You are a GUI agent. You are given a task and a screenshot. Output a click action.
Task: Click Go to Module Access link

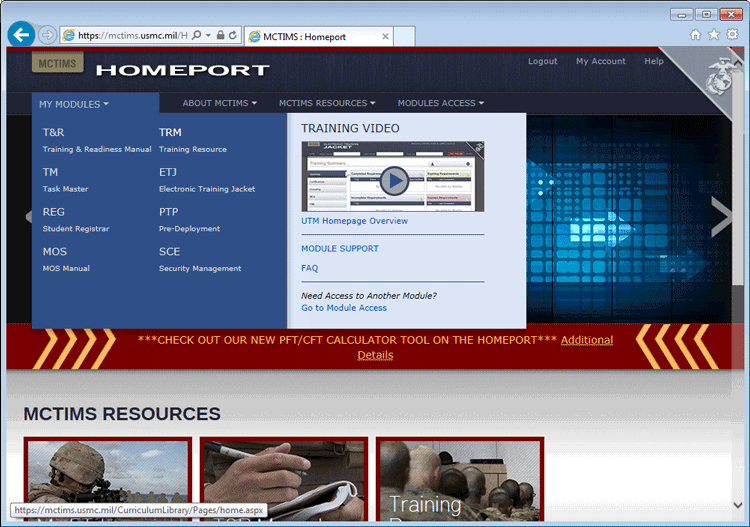[344, 308]
